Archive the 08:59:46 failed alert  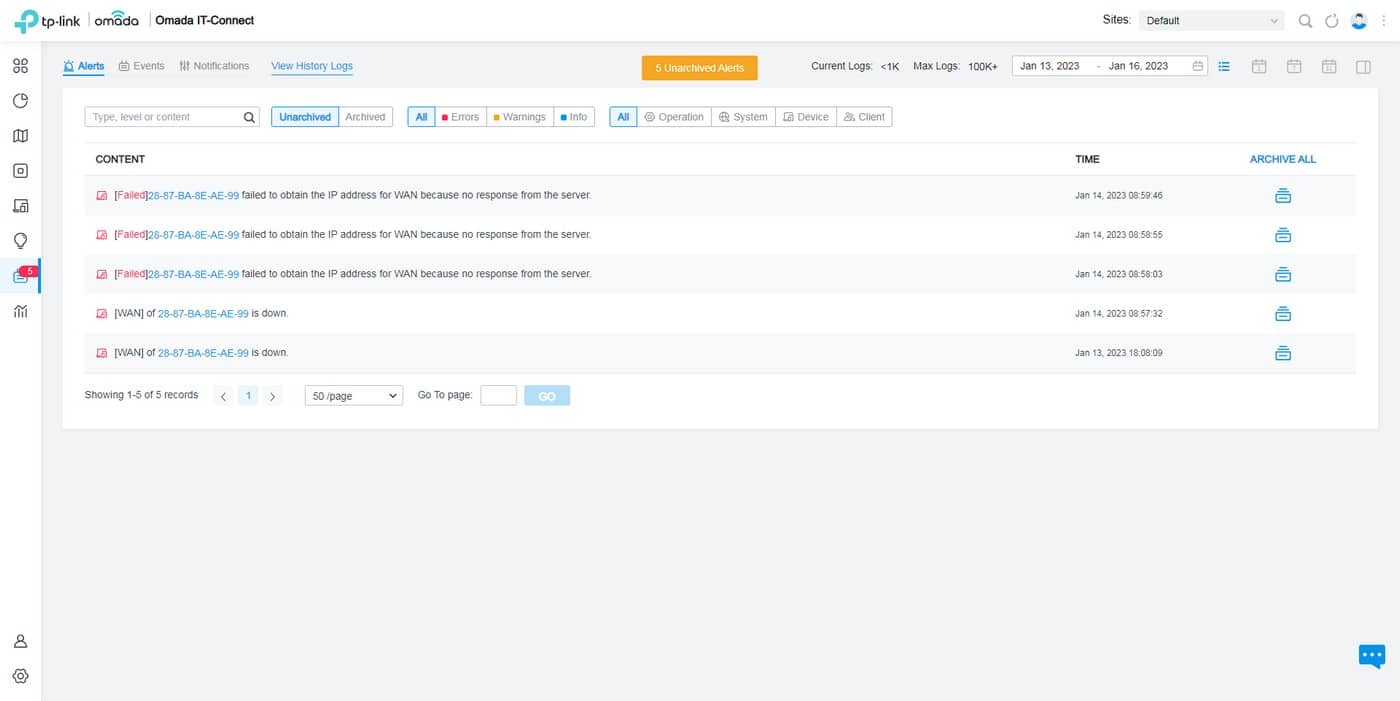point(1283,196)
